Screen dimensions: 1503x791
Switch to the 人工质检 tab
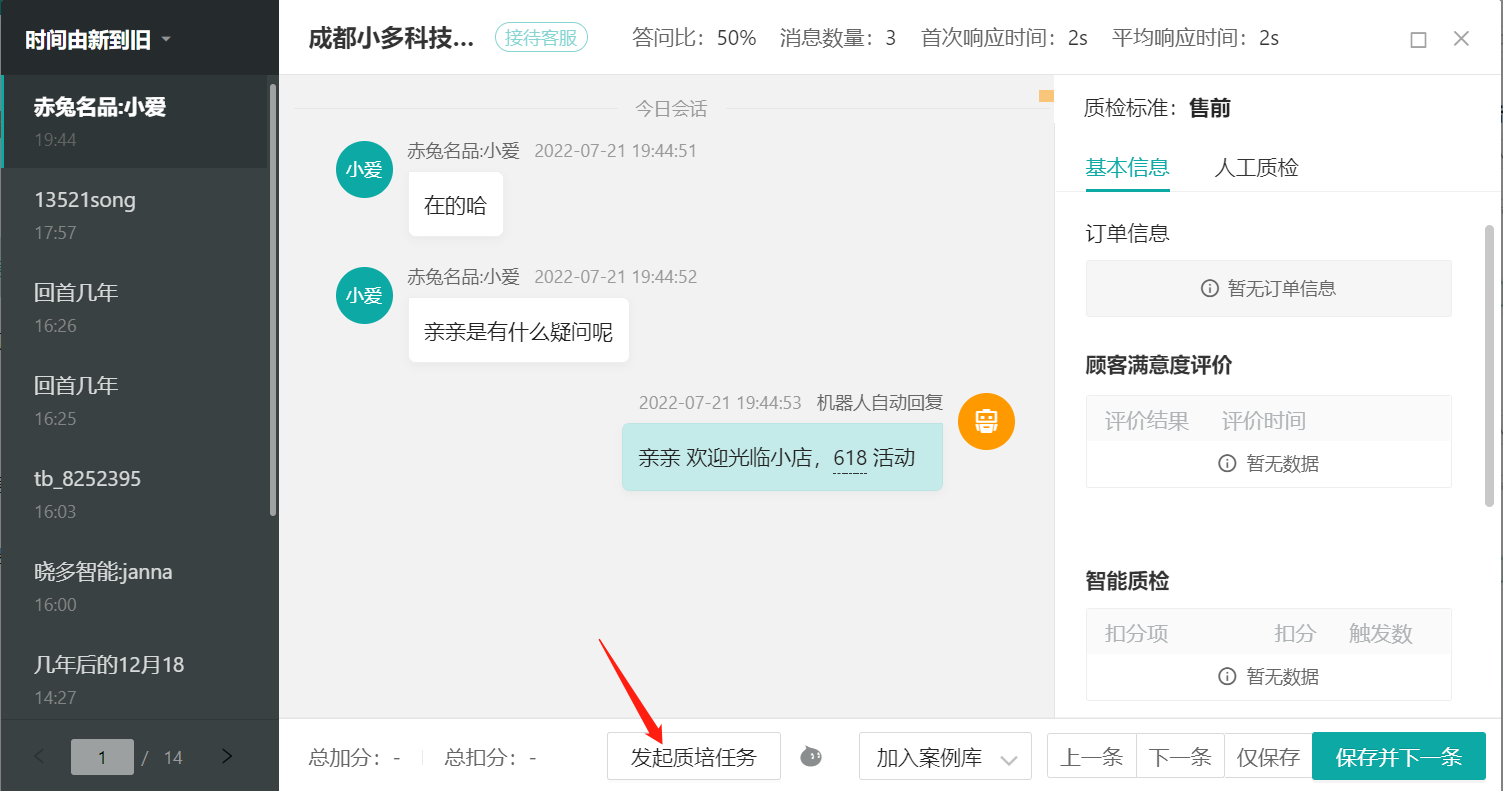click(x=1256, y=168)
